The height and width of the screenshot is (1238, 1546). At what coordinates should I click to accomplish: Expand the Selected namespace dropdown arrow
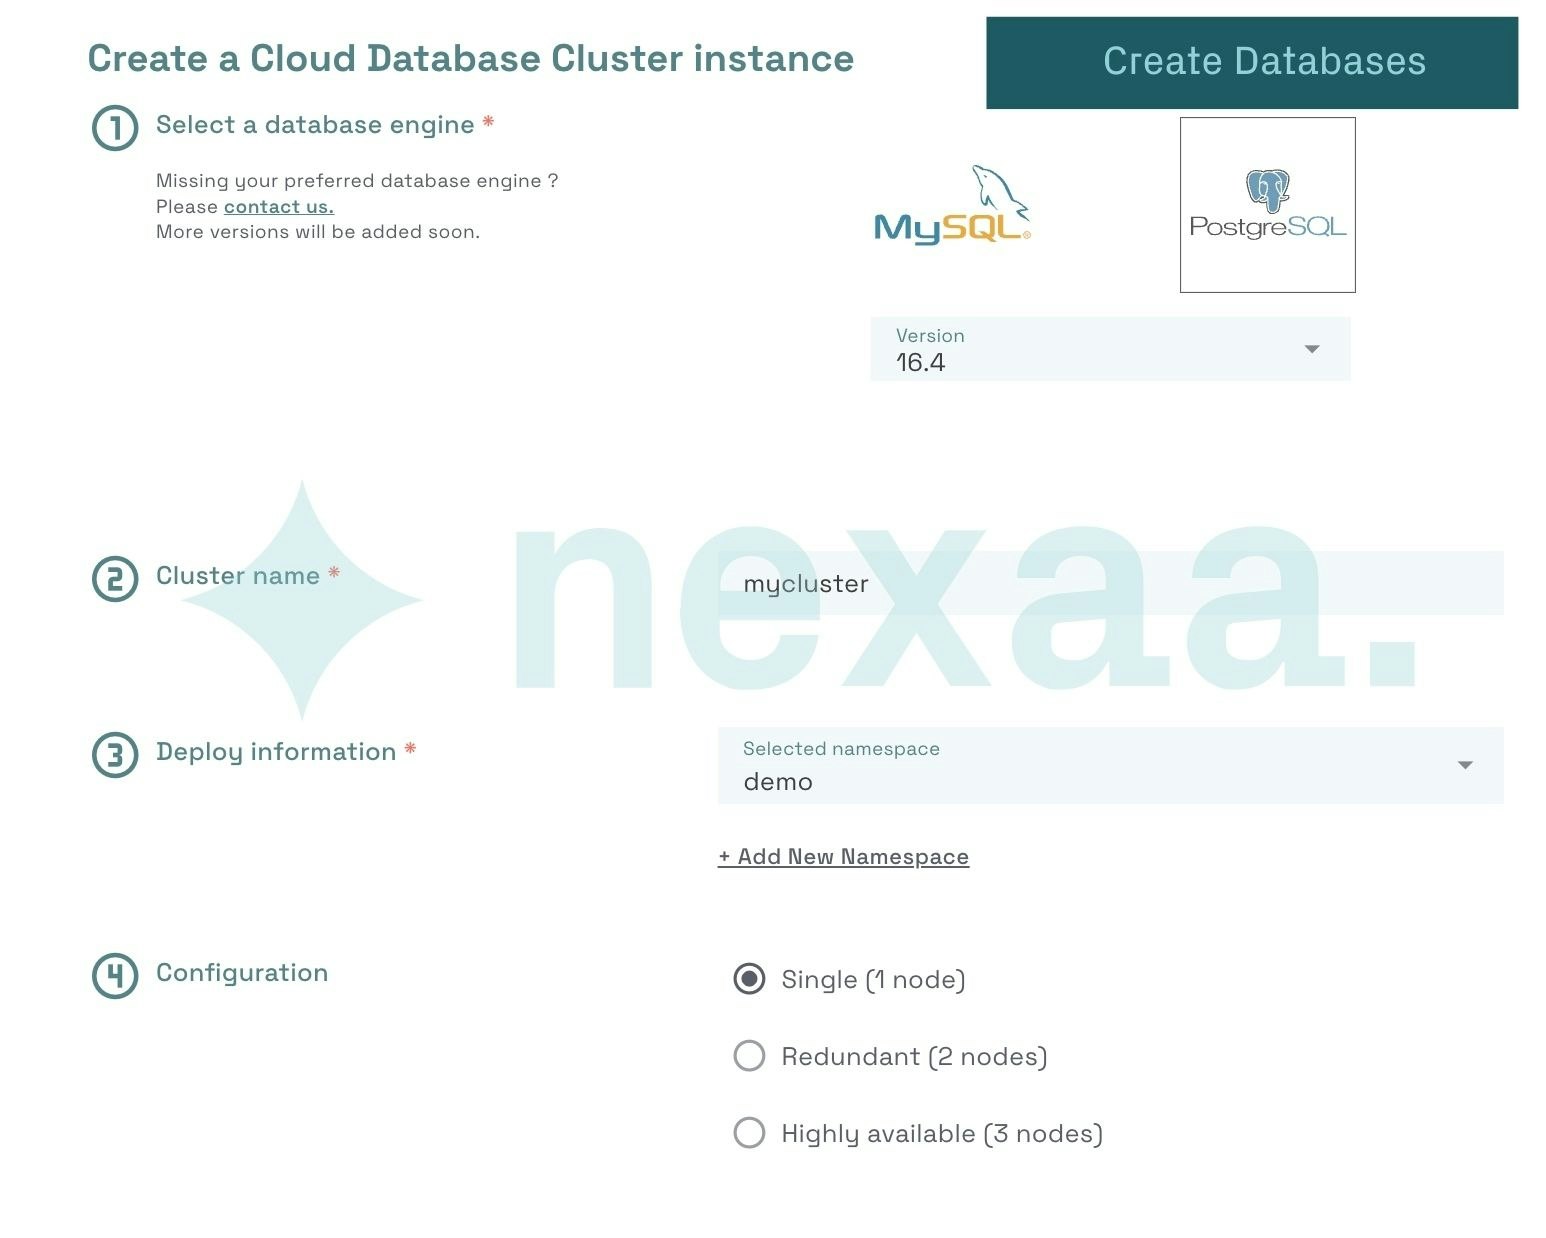click(x=1465, y=765)
